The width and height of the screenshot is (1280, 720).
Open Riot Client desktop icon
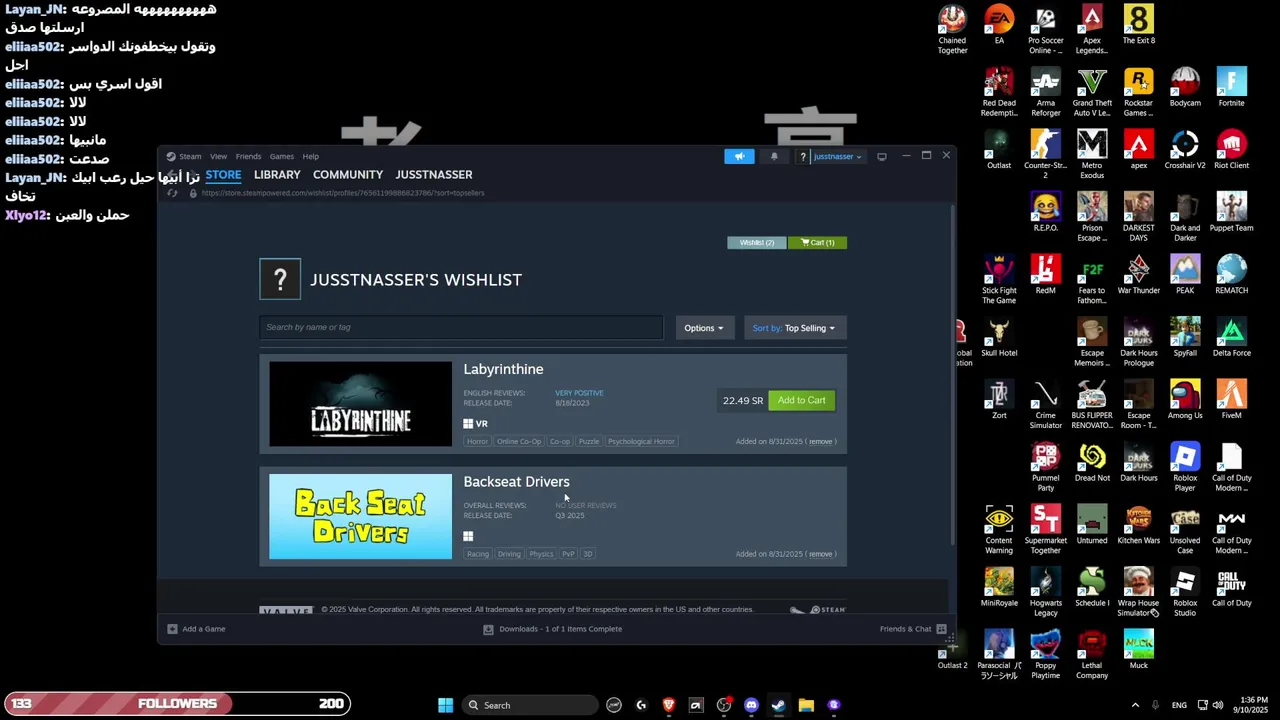(1231, 150)
